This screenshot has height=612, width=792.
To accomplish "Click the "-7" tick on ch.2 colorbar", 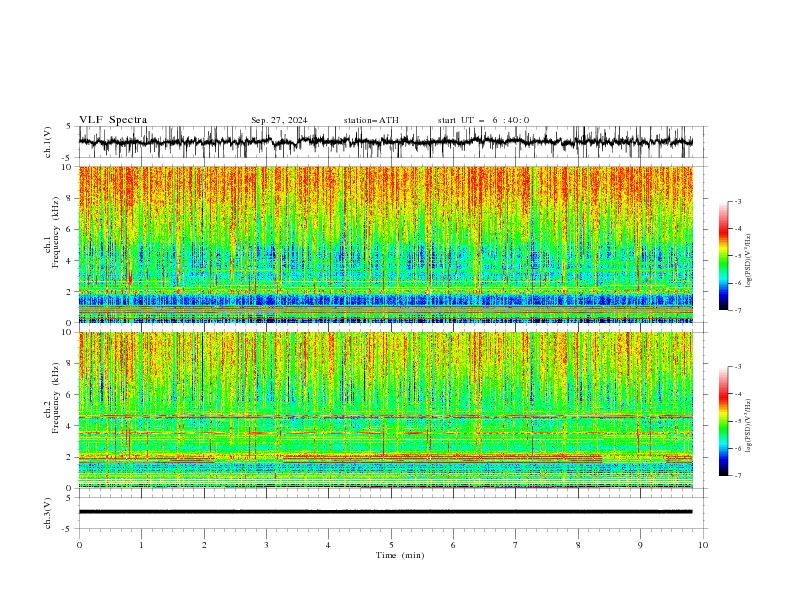I will (738, 476).
